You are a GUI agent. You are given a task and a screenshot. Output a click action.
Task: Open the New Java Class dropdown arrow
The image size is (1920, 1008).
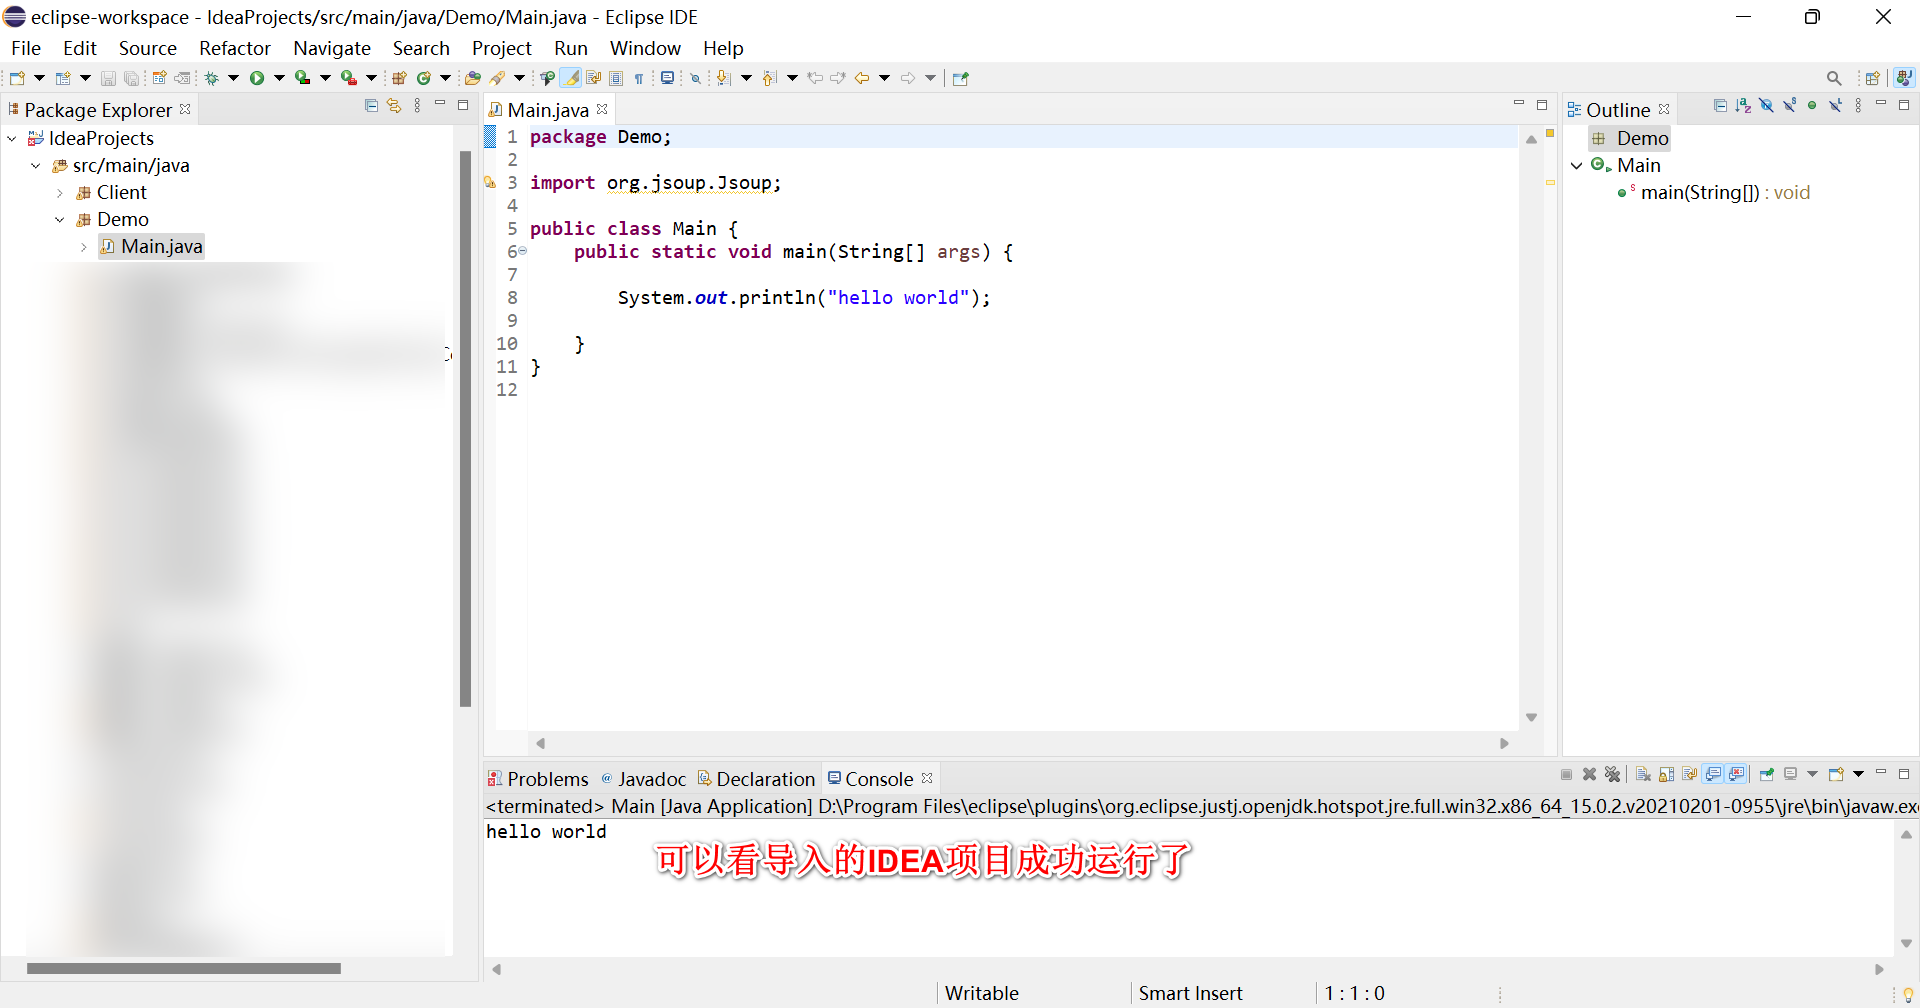click(x=446, y=78)
